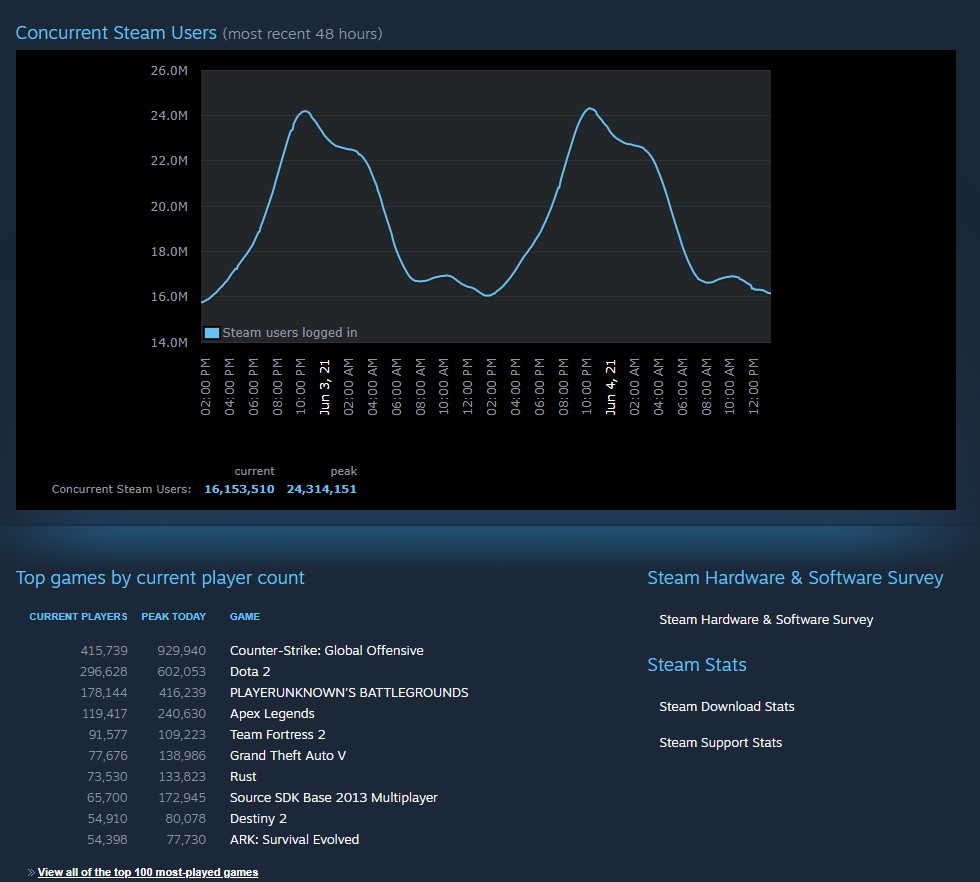Click ARK peak today 77,730

click(x=186, y=839)
